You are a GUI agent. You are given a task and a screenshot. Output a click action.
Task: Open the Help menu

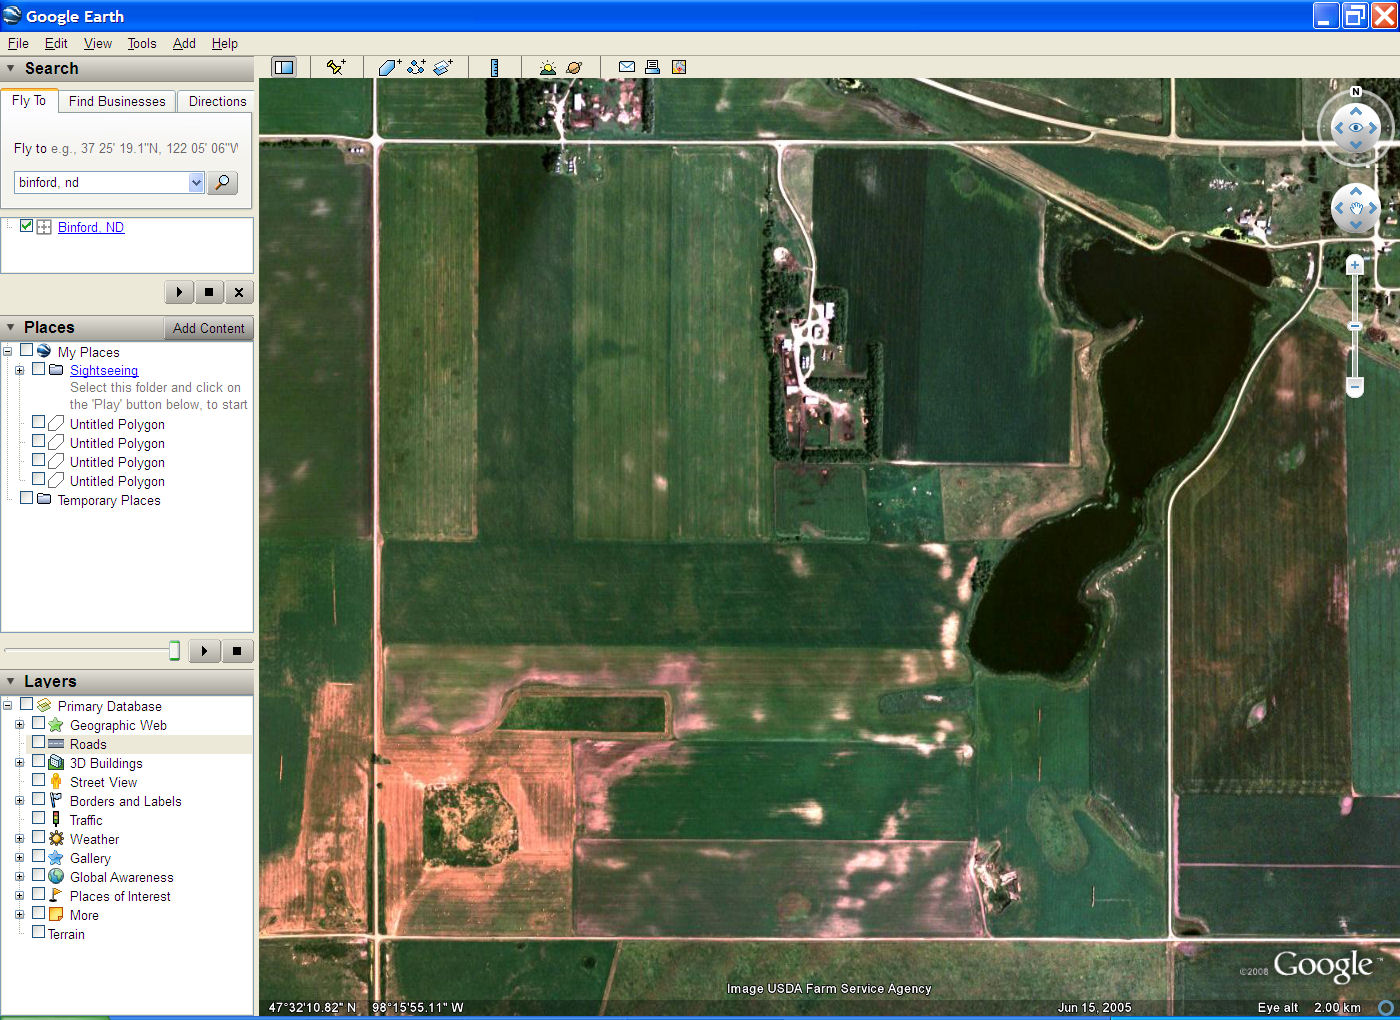pyautogui.click(x=225, y=43)
